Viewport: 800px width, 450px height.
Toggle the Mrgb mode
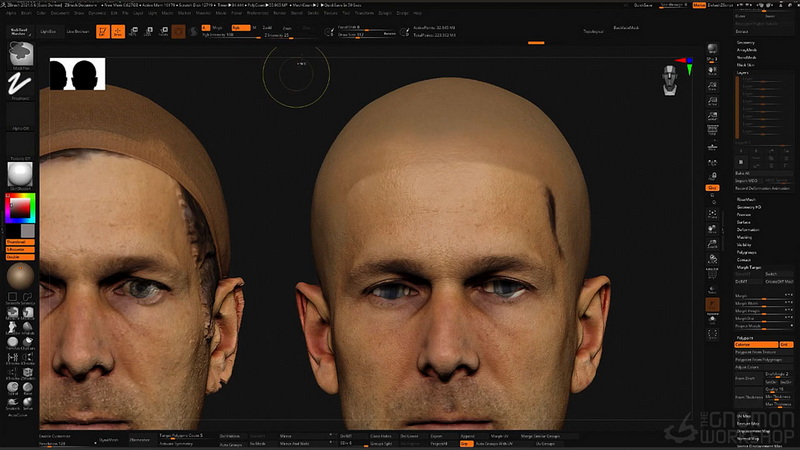click(217, 28)
